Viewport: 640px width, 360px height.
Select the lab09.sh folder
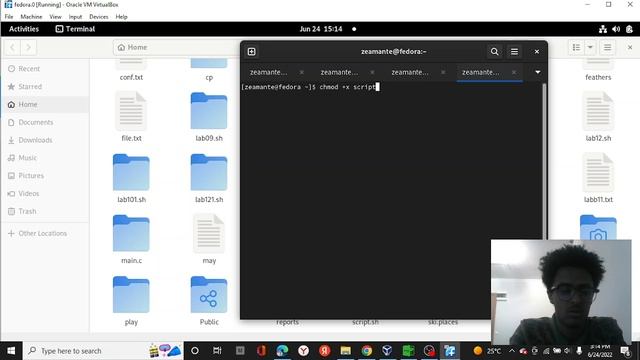[209, 111]
